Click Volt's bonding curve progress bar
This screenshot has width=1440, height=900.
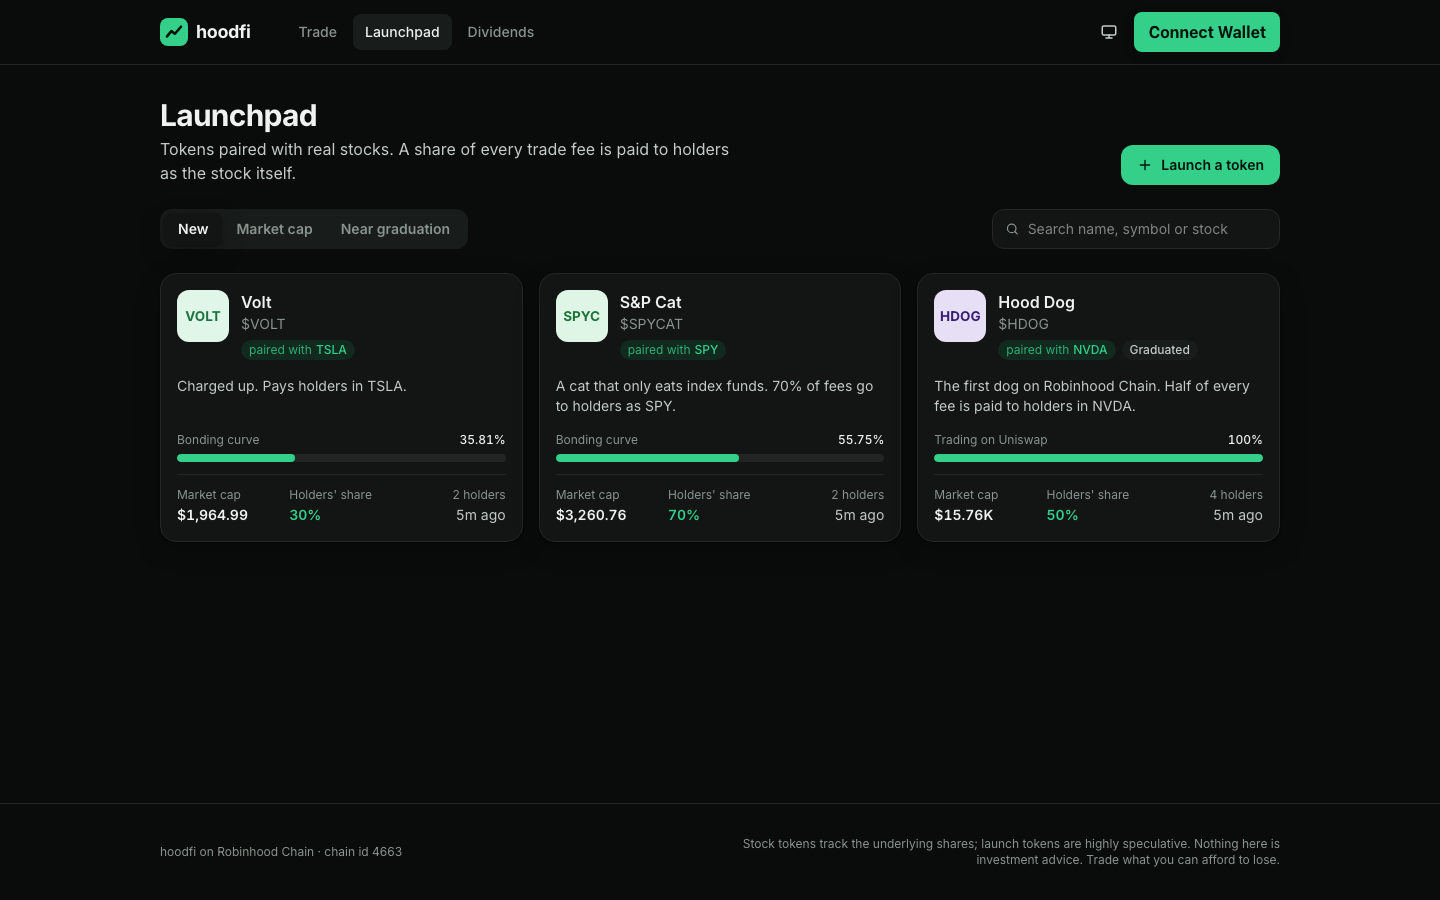(341, 458)
